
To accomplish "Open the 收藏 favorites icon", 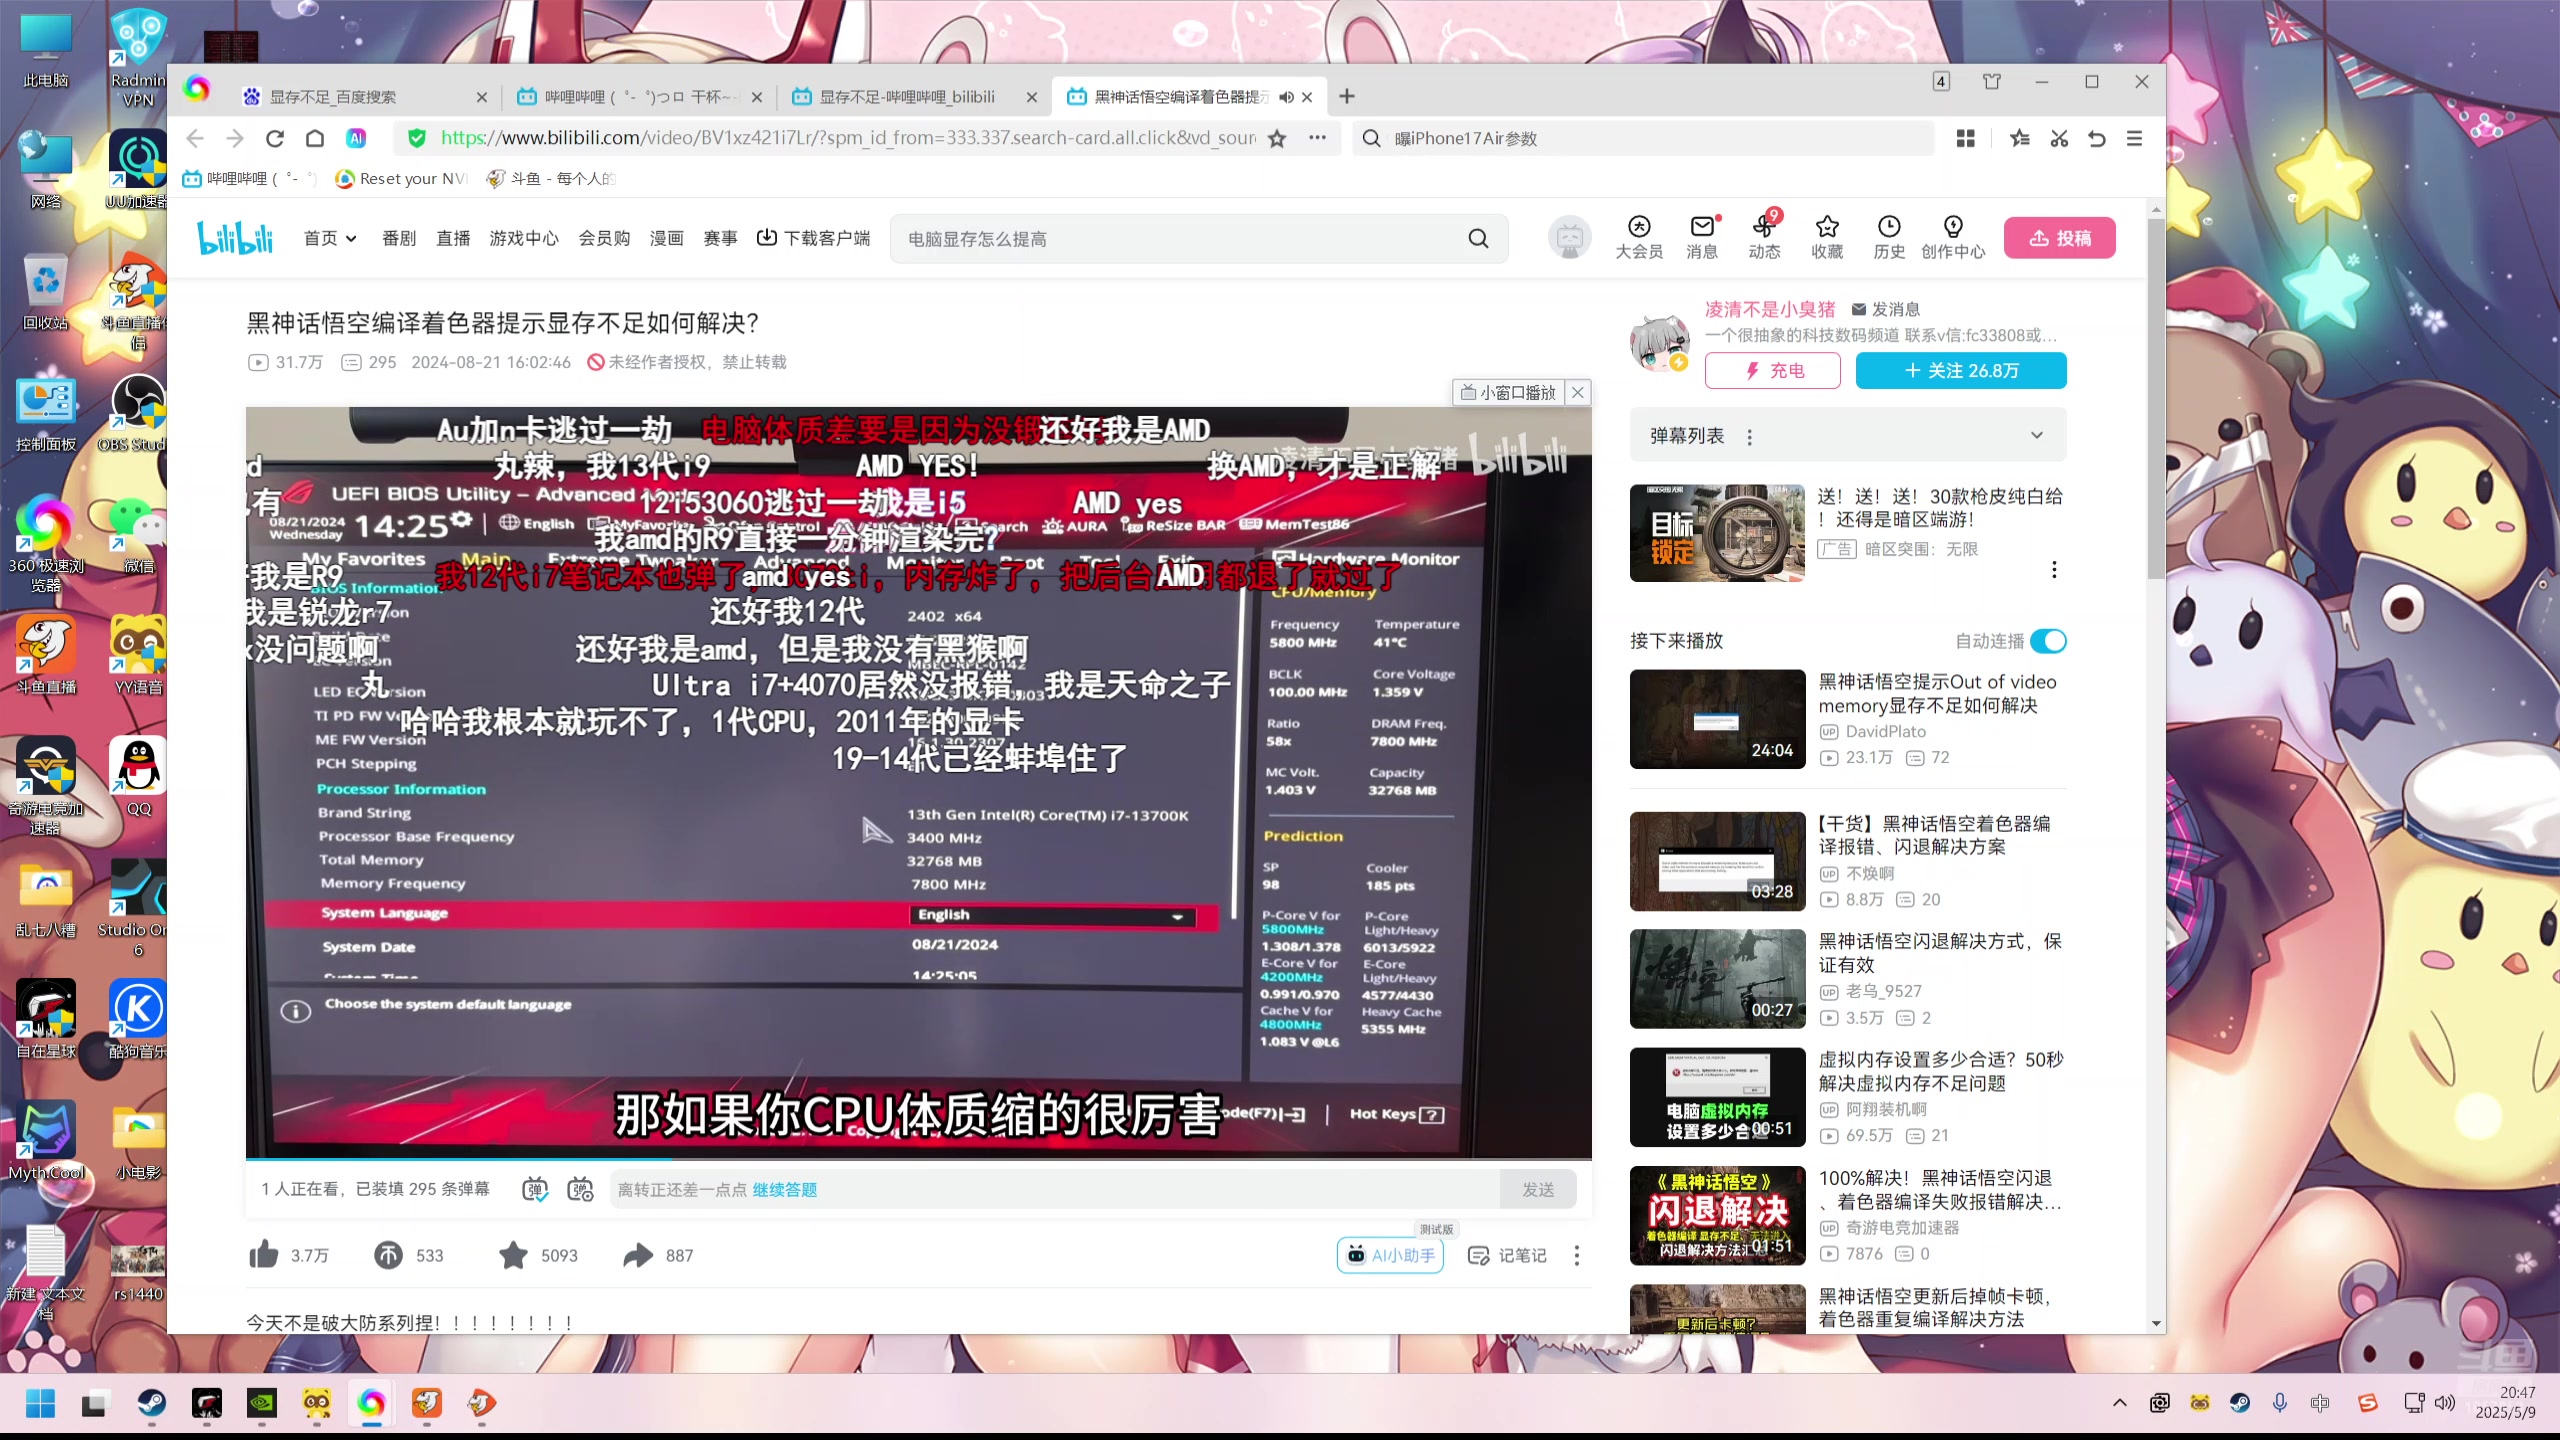I will pyautogui.click(x=1827, y=238).
